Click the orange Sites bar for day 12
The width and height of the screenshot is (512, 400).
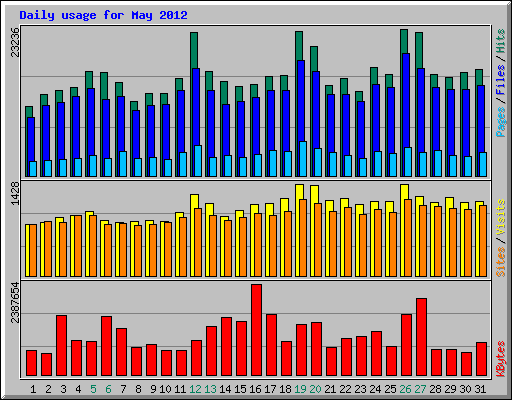pyautogui.click(x=198, y=243)
